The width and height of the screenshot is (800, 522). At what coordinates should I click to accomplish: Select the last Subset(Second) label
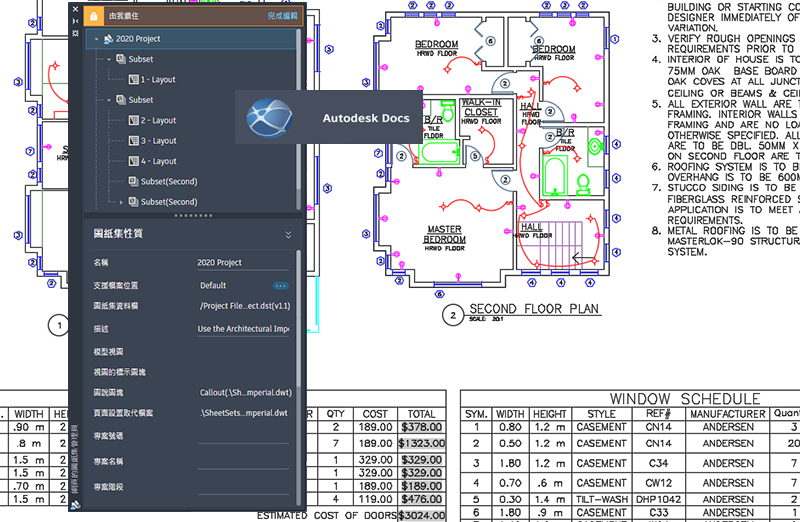(169, 202)
